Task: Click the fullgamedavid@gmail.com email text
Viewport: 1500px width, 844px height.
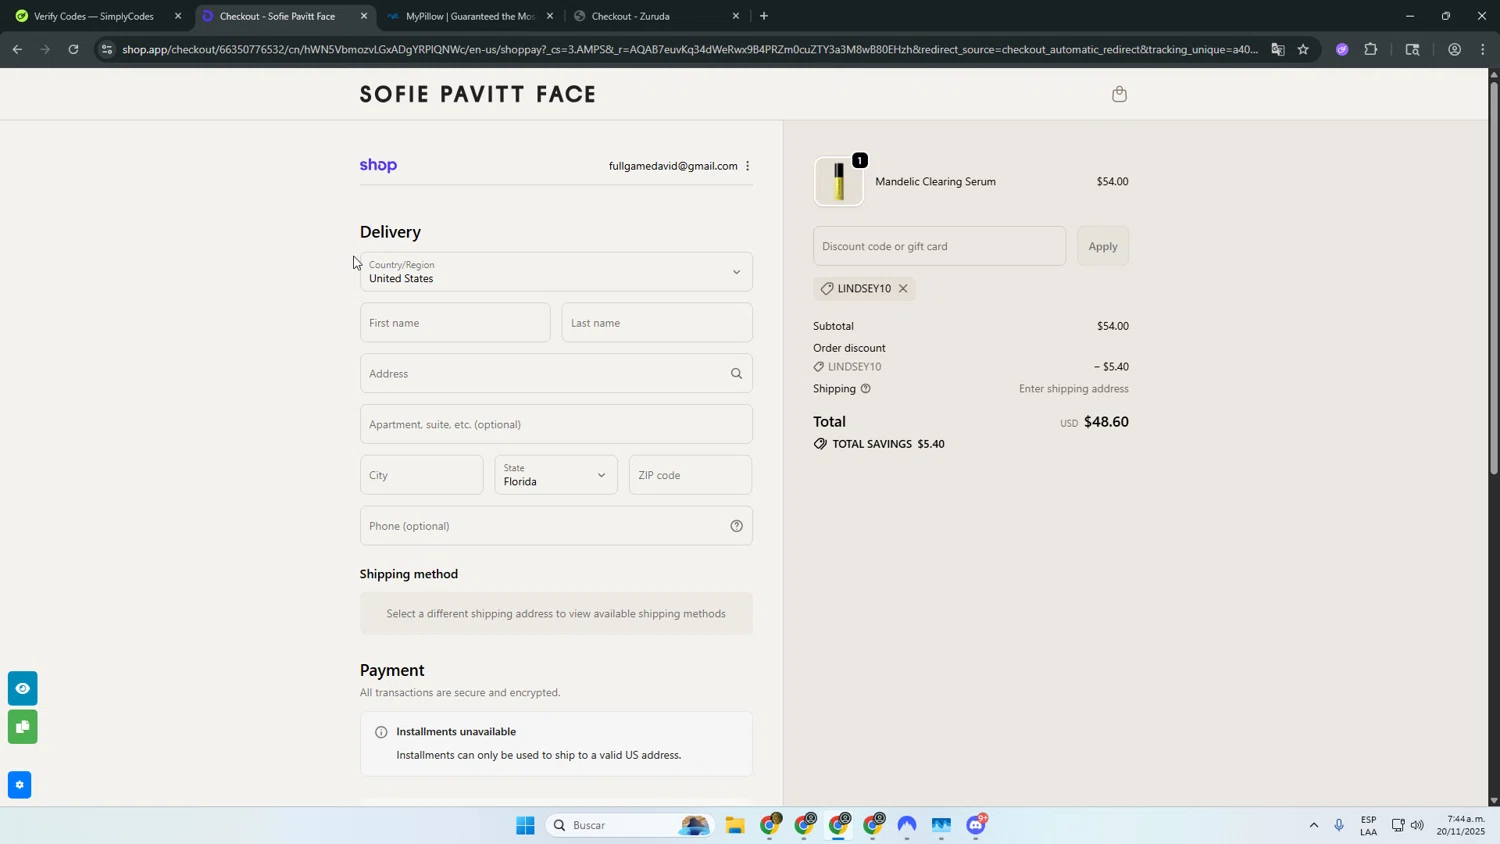Action: pyautogui.click(x=673, y=166)
